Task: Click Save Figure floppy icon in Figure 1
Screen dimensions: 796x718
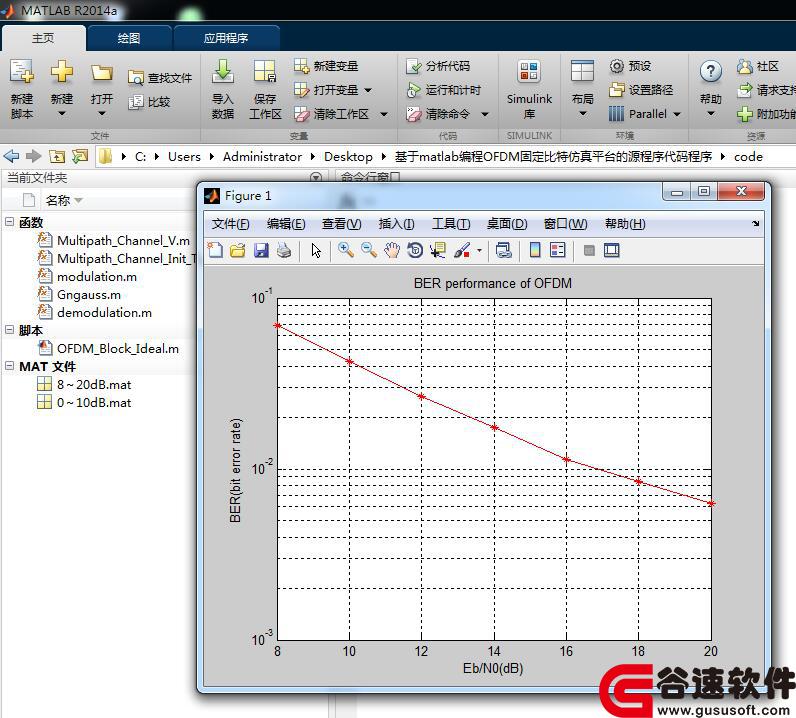Action: tap(261, 250)
